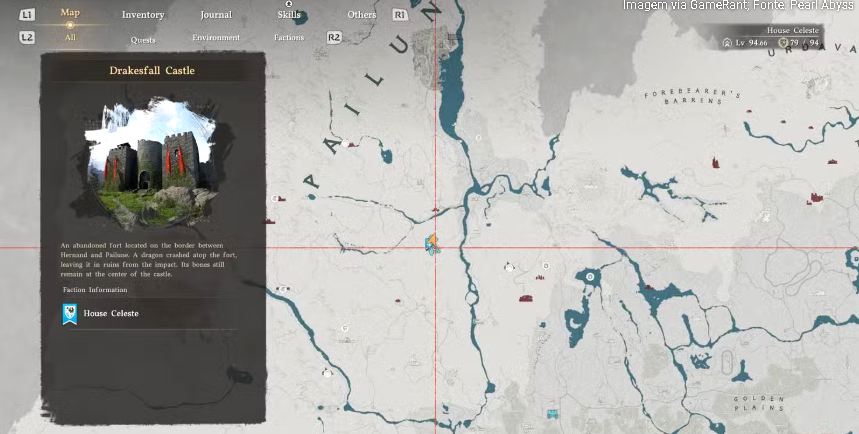
Task: Filter map markers by Factions
Action: pyautogui.click(x=289, y=38)
